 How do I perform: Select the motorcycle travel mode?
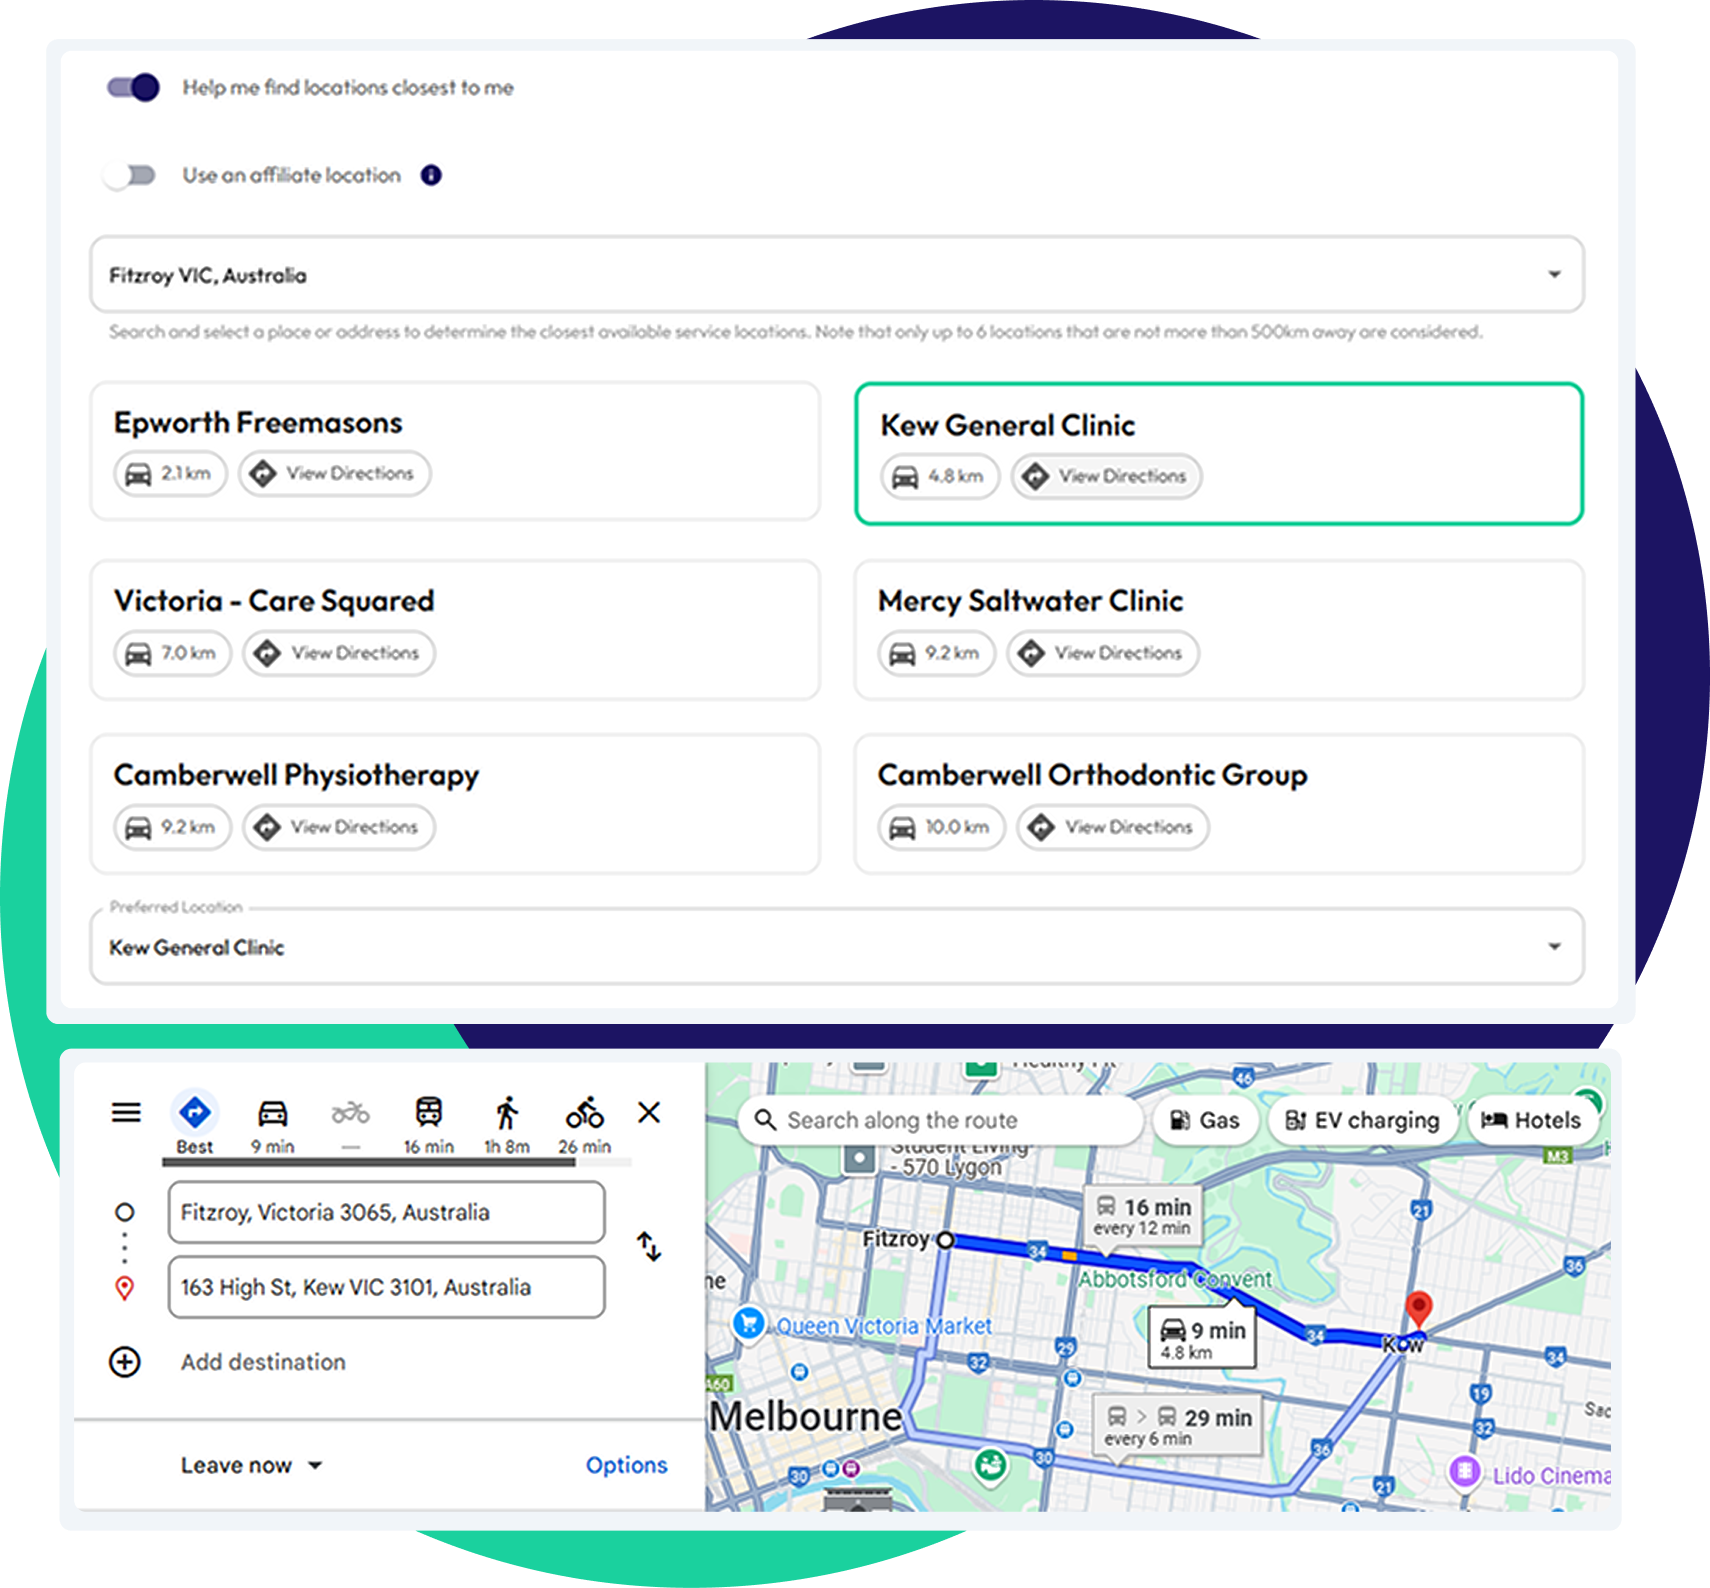point(351,1122)
